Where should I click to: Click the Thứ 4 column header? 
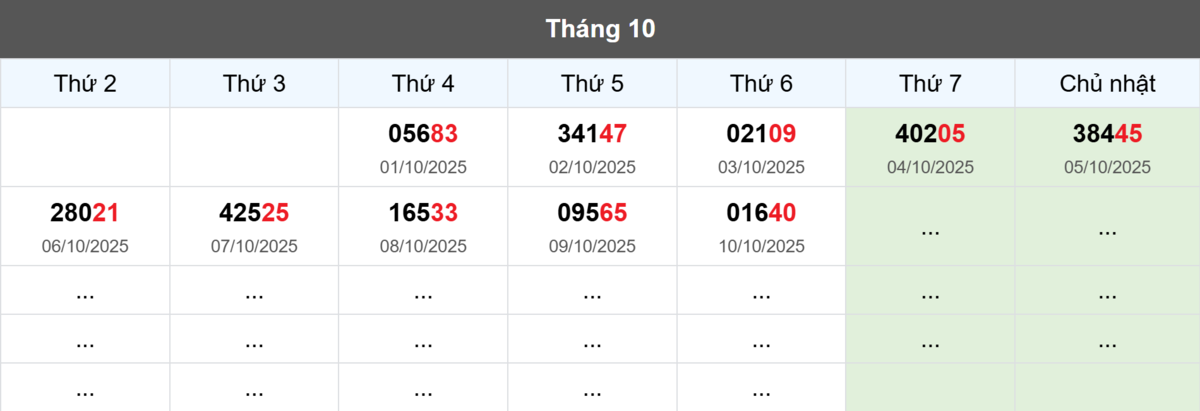pyautogui.click(x=423, y=84)
